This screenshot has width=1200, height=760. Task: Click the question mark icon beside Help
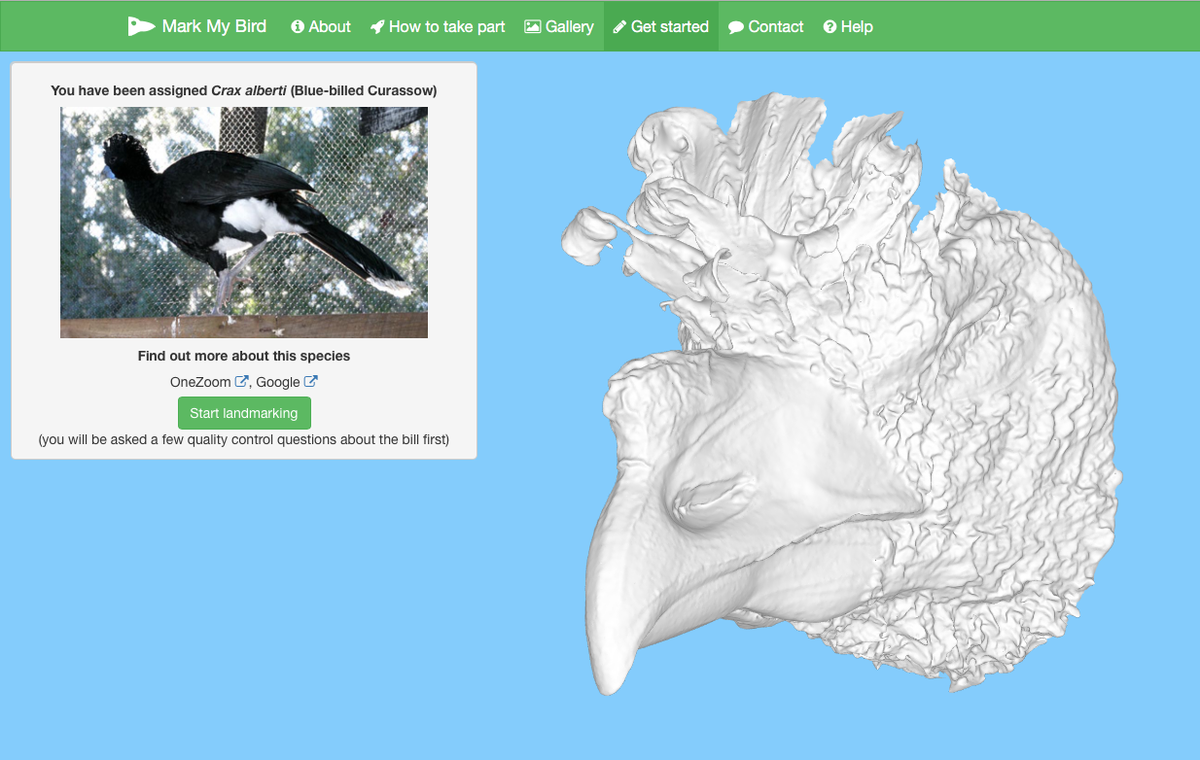click(830, 27)
